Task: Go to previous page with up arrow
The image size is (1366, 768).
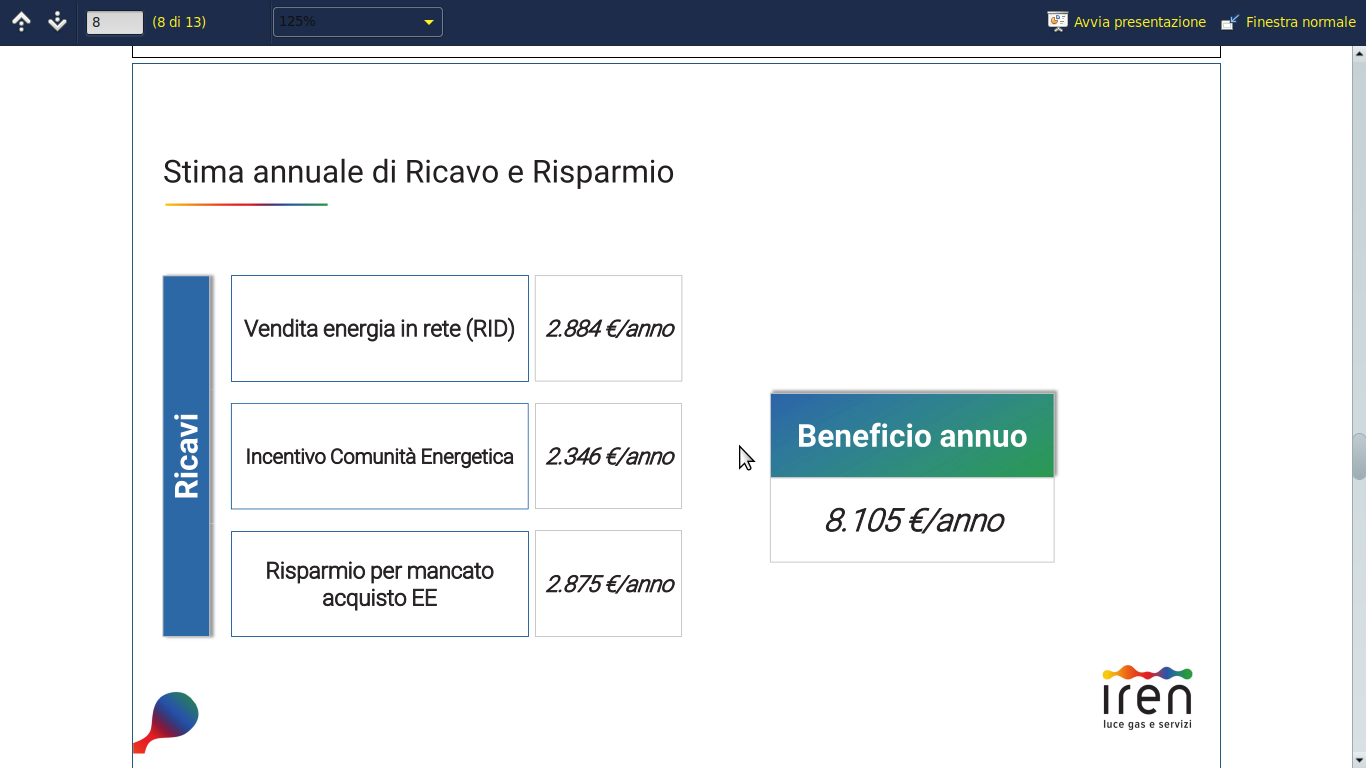Action: [x=21, y=21]
